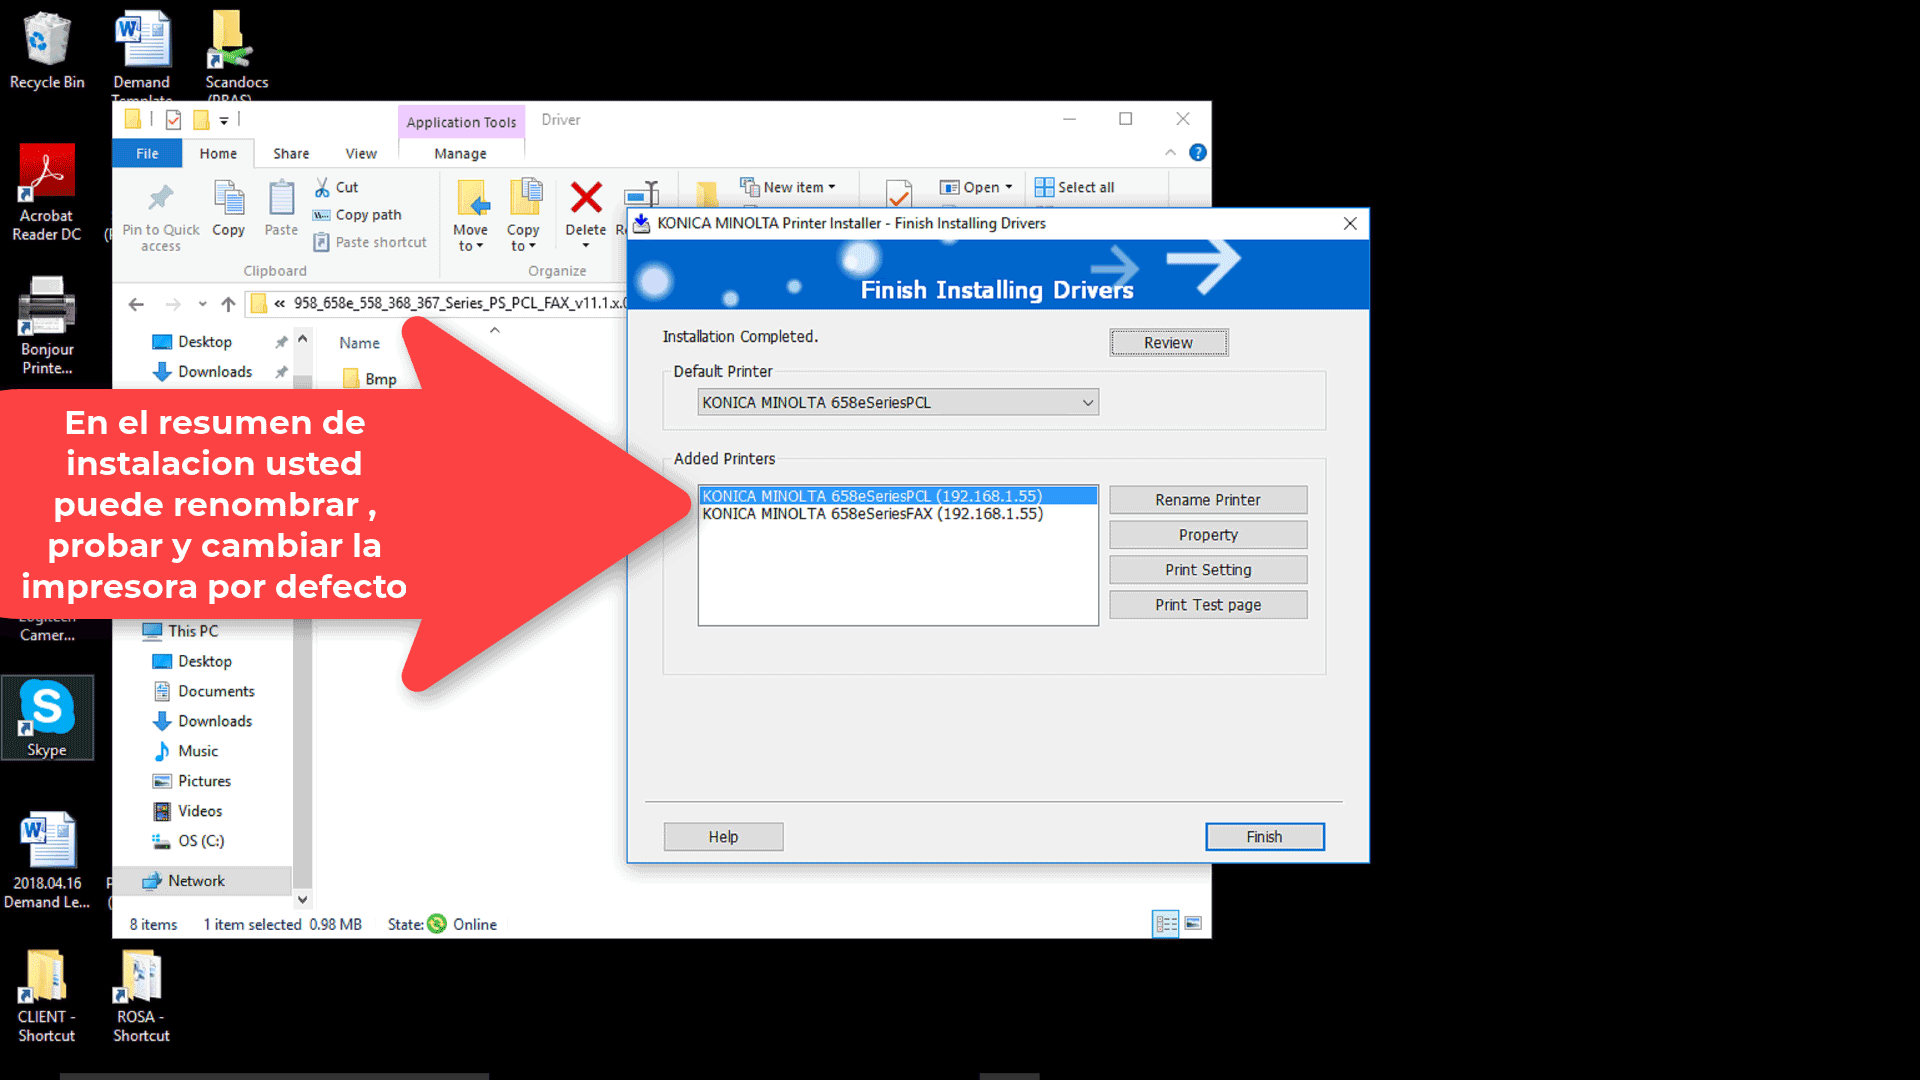The image size is (1920, 1080).
Task: Click the properties checkmark icon in quick access toolbar
Action: (x=173, y=120)
